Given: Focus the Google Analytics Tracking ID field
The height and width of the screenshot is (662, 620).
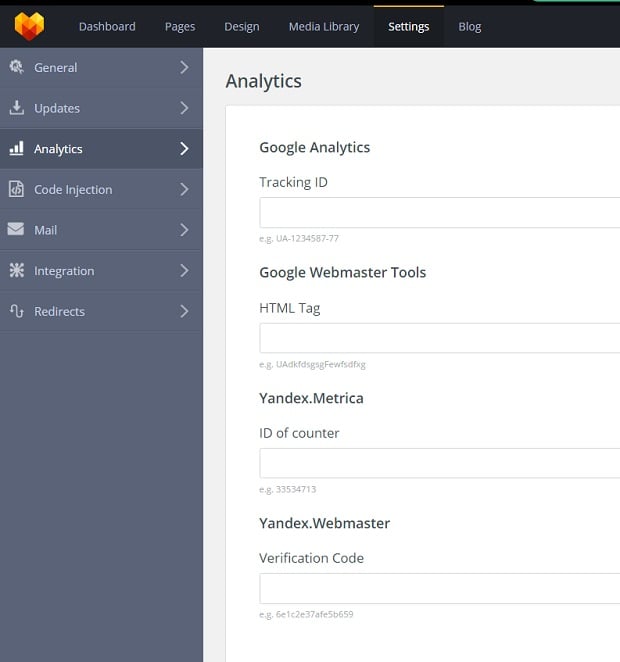Looking at the screenshot, I should (x=439, y=213).
